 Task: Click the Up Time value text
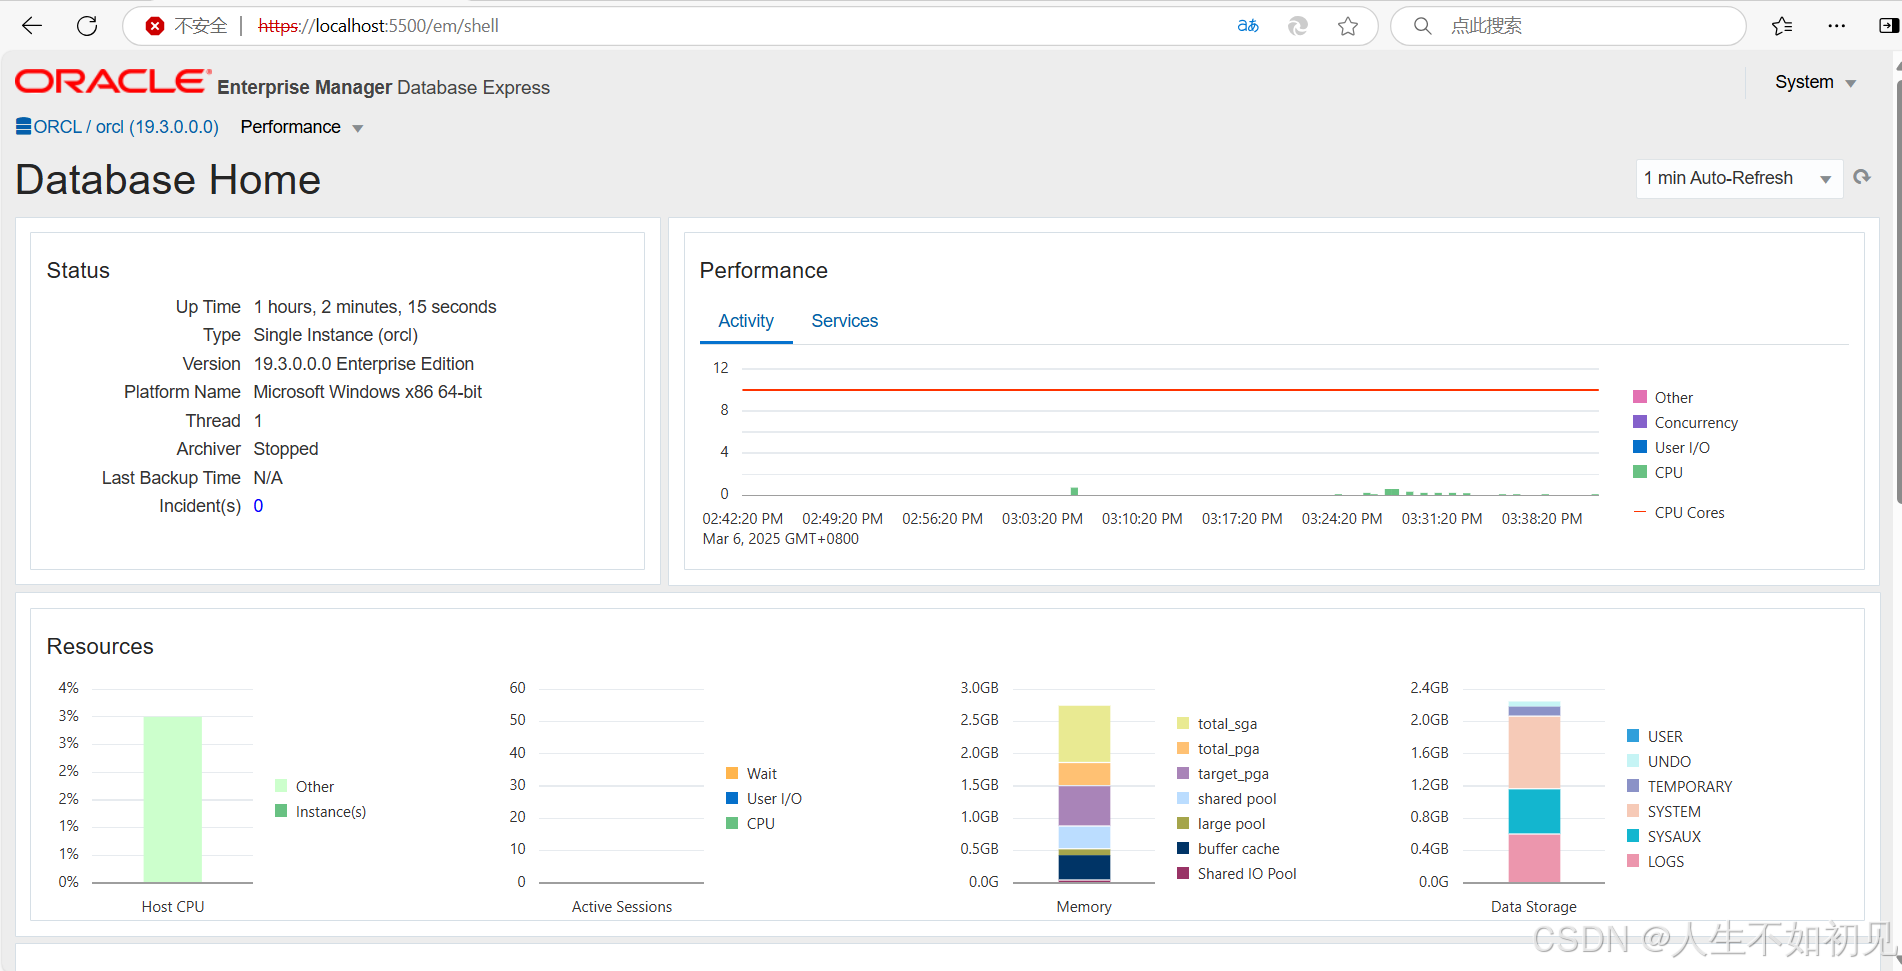tap(375, 307)
